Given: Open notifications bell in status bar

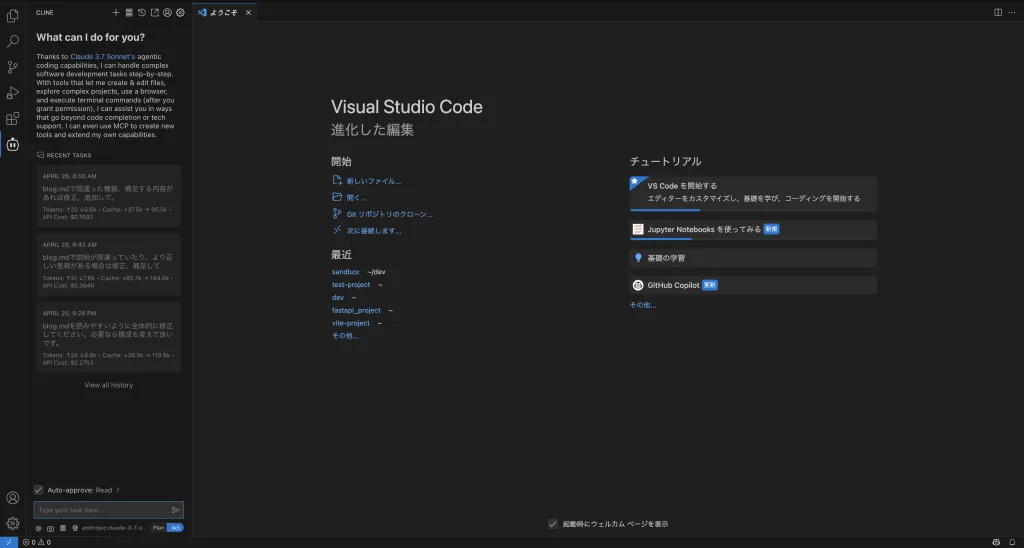Looking at the screenshot, I should [1012, 542].
